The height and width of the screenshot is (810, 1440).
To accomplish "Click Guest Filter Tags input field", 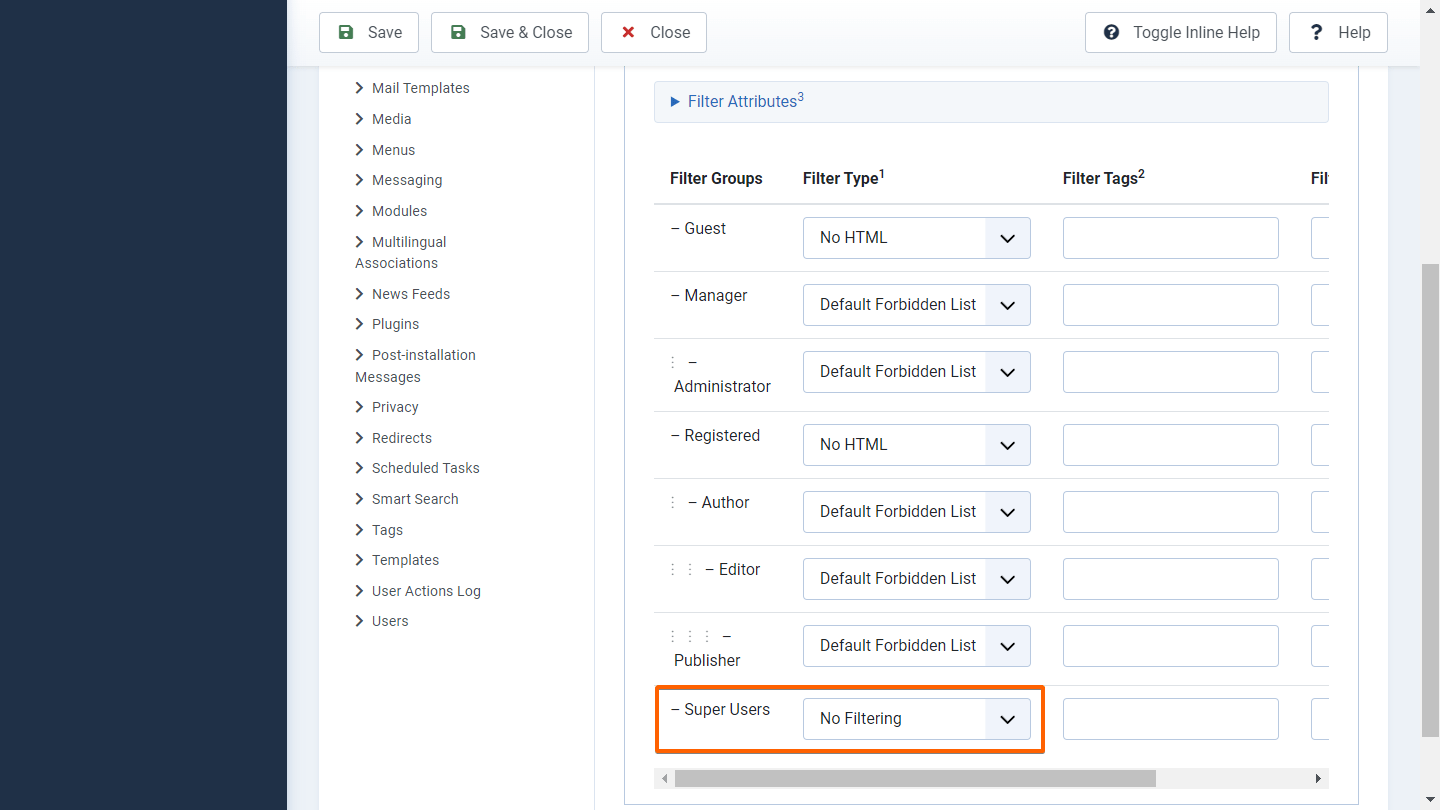I will click(1170, 238).
